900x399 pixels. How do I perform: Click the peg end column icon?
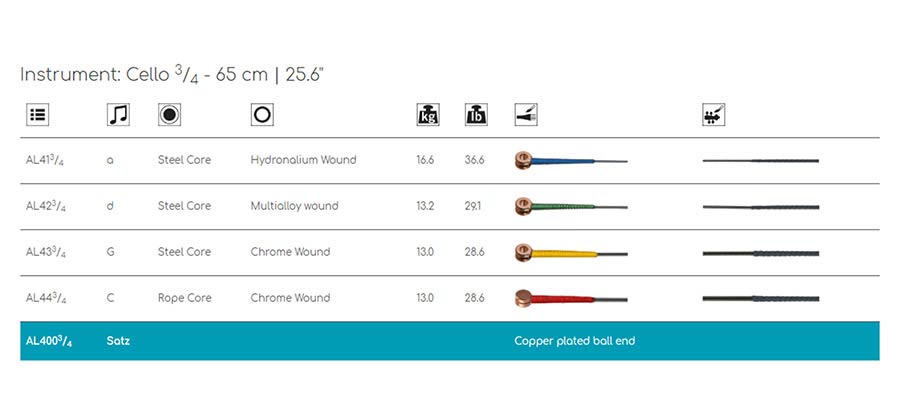coord(713,115)
